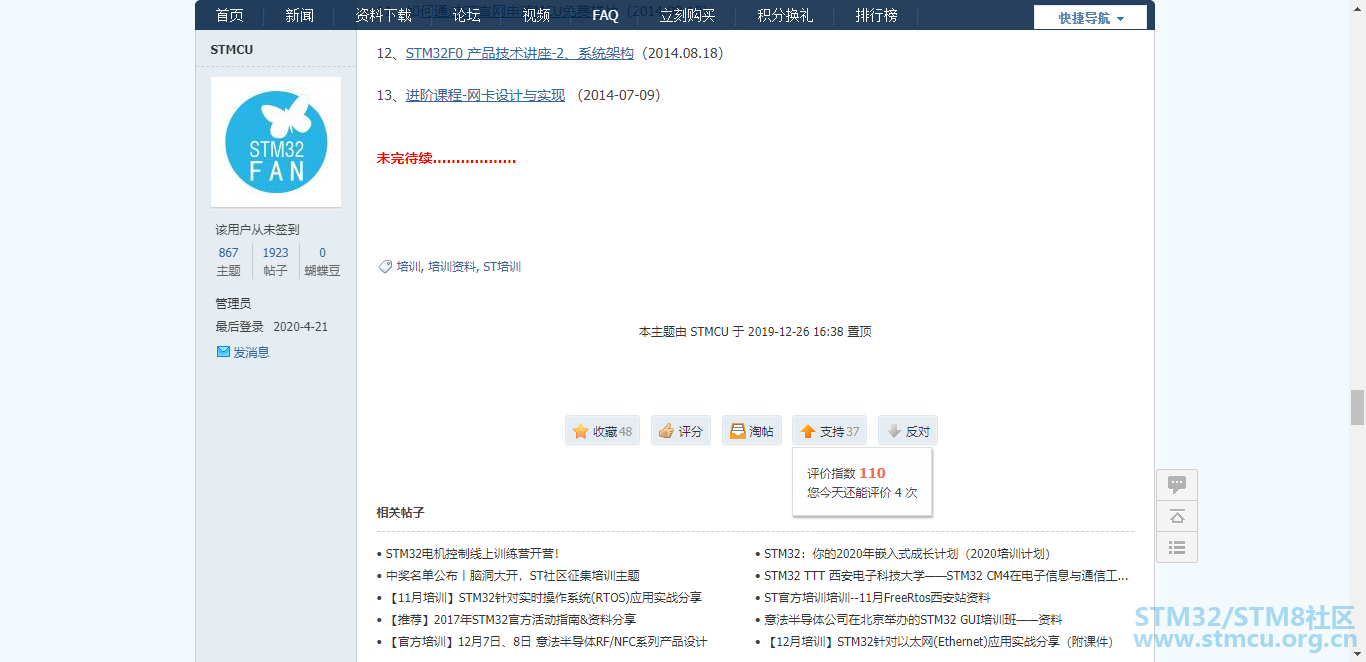
Task: Click 867 主题 count
Action: coord(229,261)
